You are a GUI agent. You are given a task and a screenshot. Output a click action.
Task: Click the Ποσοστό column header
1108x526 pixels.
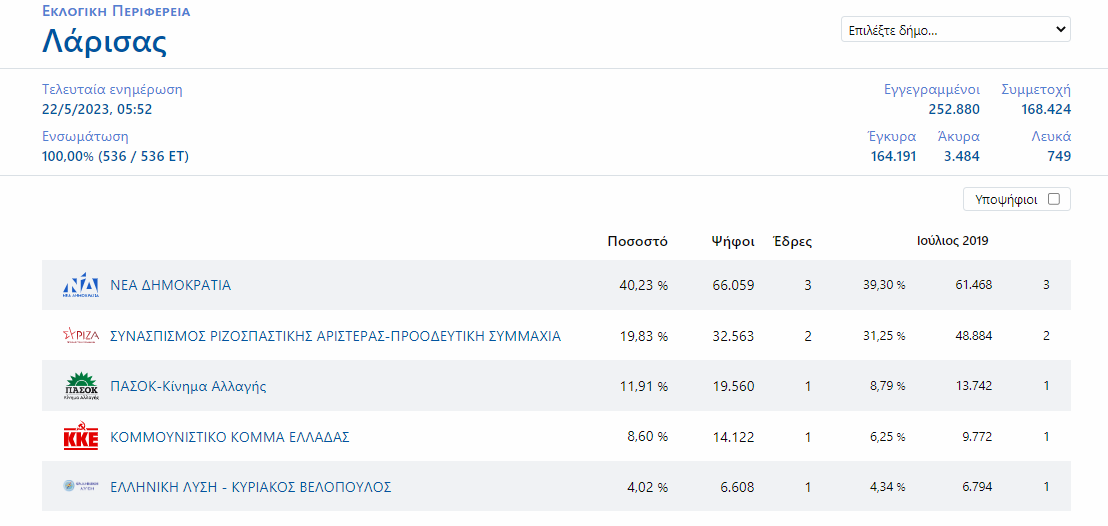click(x=637, y=241)
